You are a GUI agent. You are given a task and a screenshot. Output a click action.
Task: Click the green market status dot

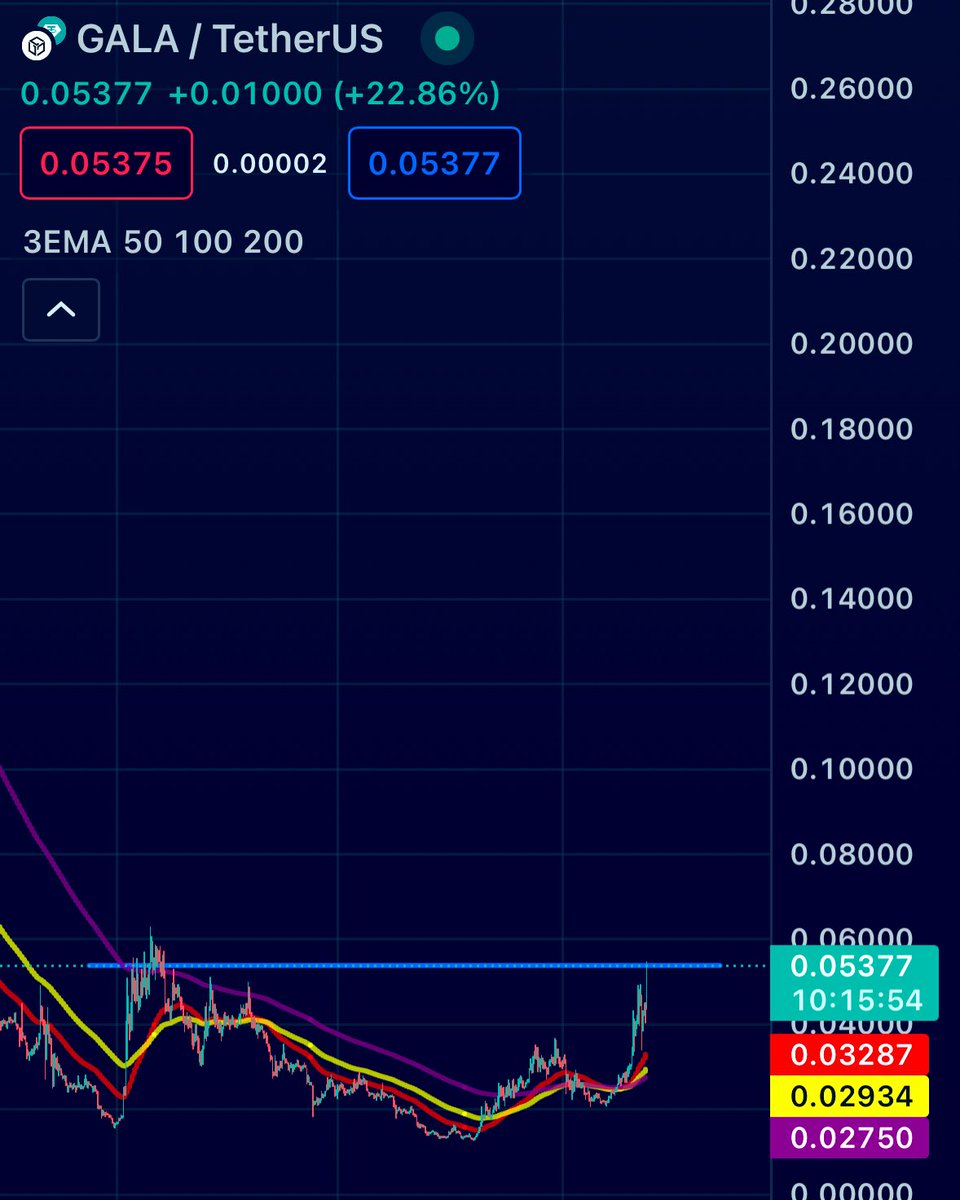[x=447, y=39]
